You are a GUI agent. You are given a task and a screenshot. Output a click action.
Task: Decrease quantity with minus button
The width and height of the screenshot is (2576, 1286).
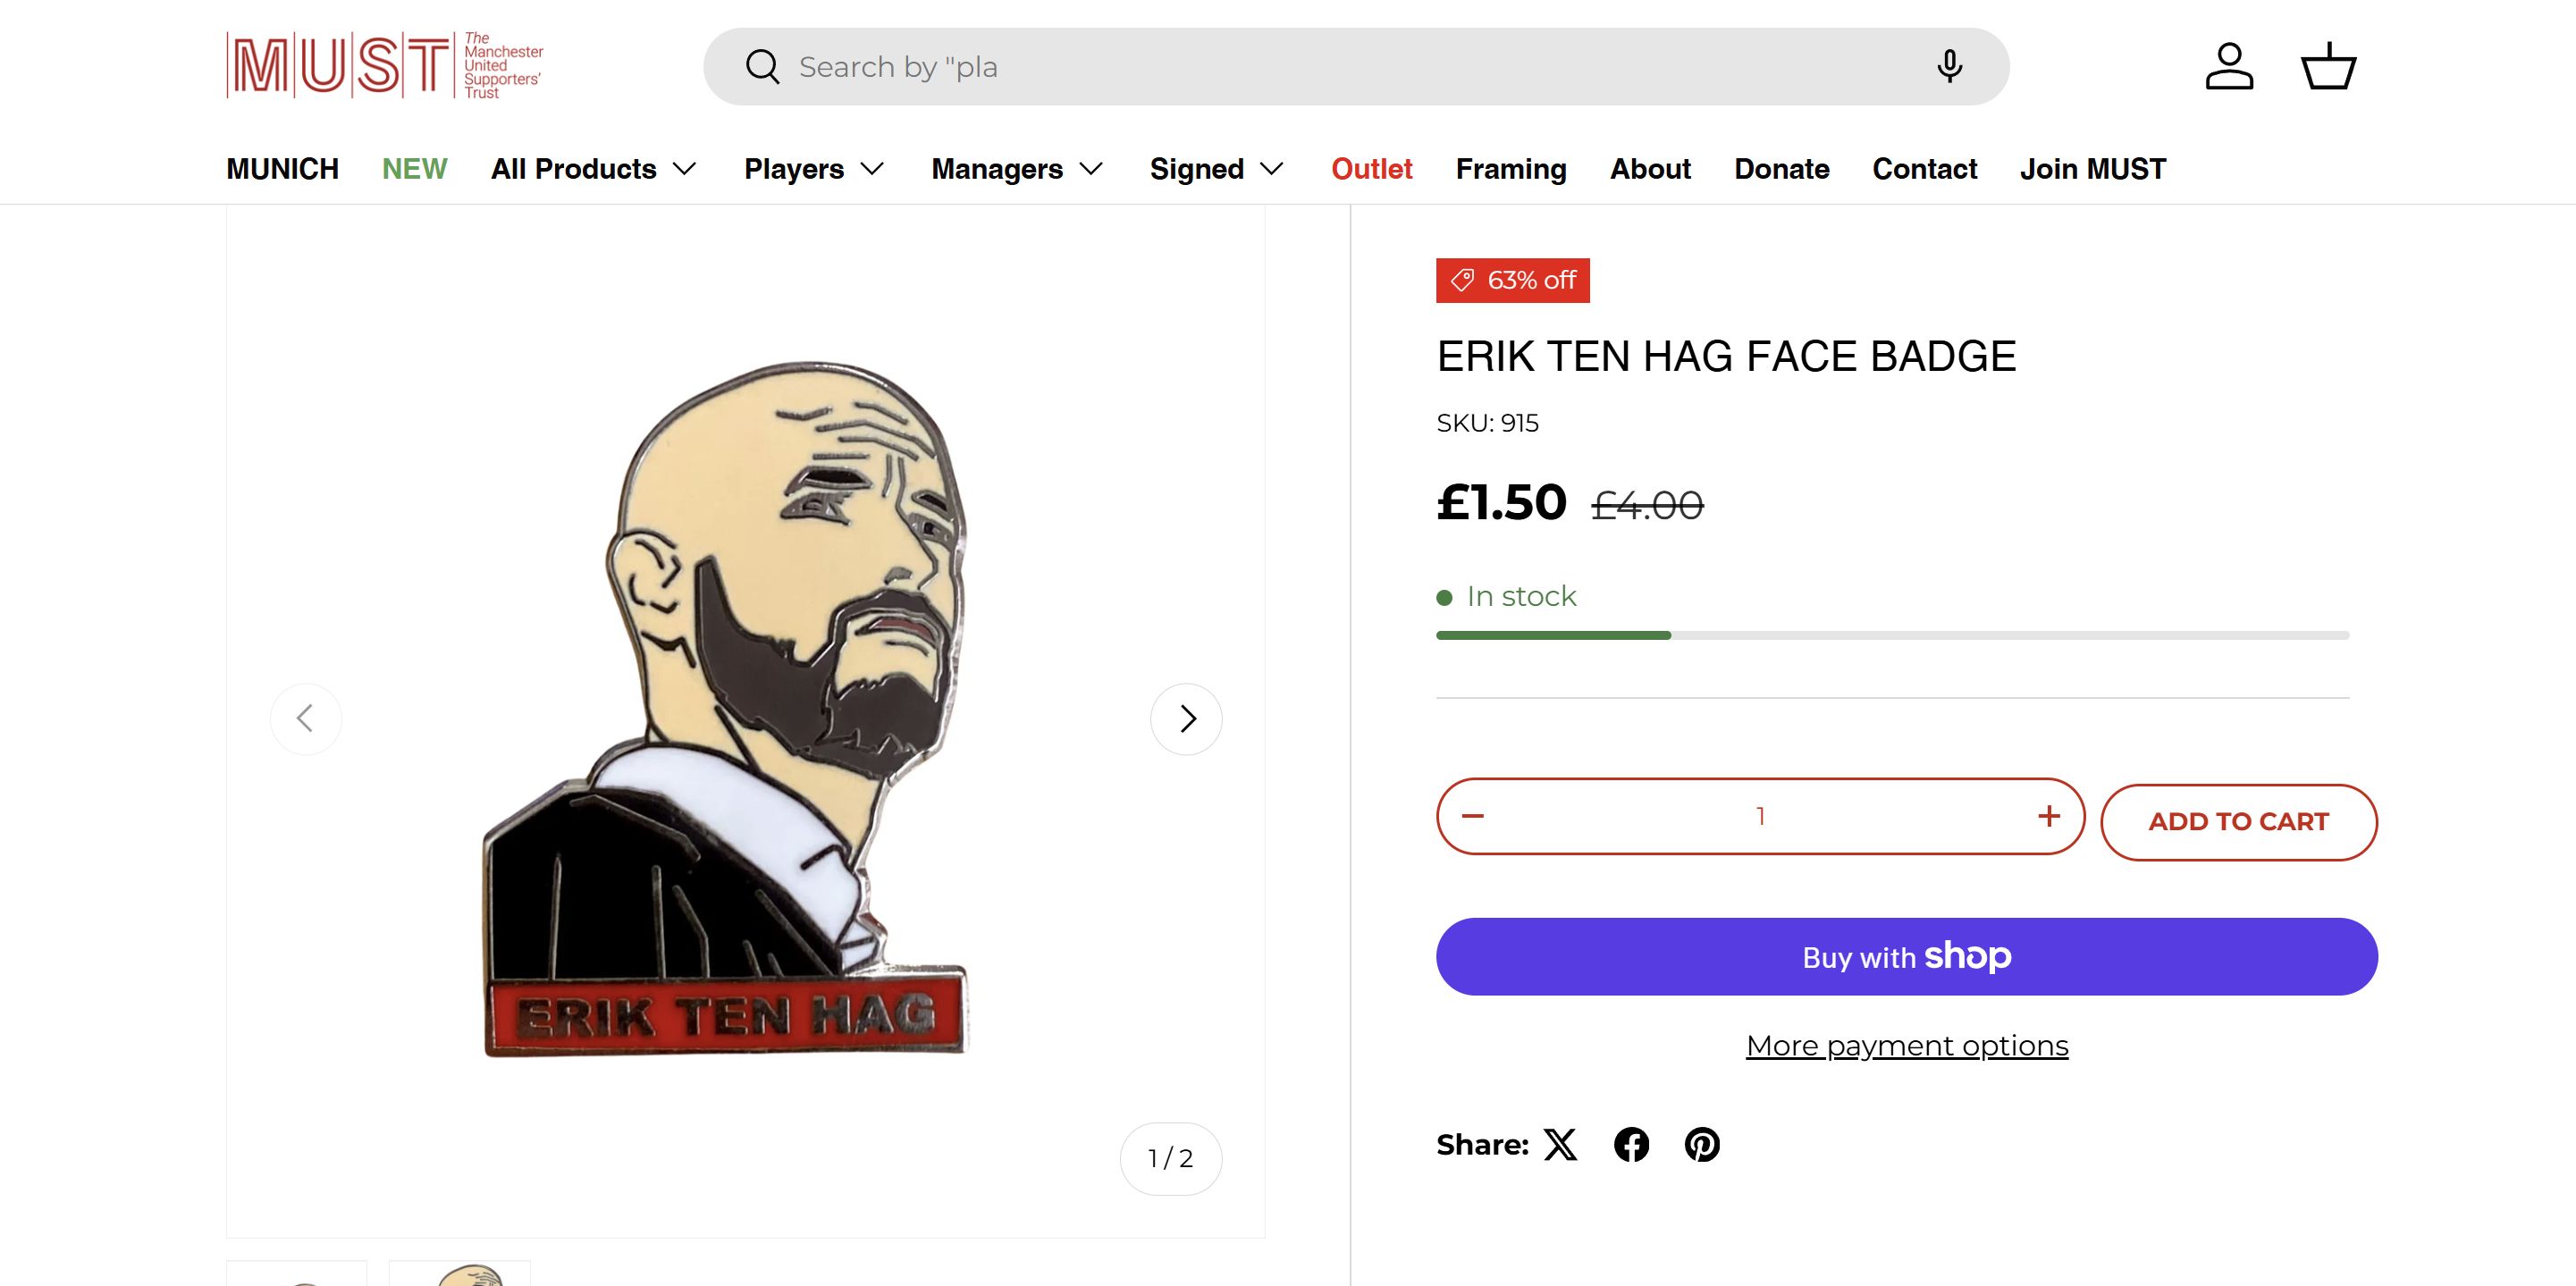pos(1473,816)
